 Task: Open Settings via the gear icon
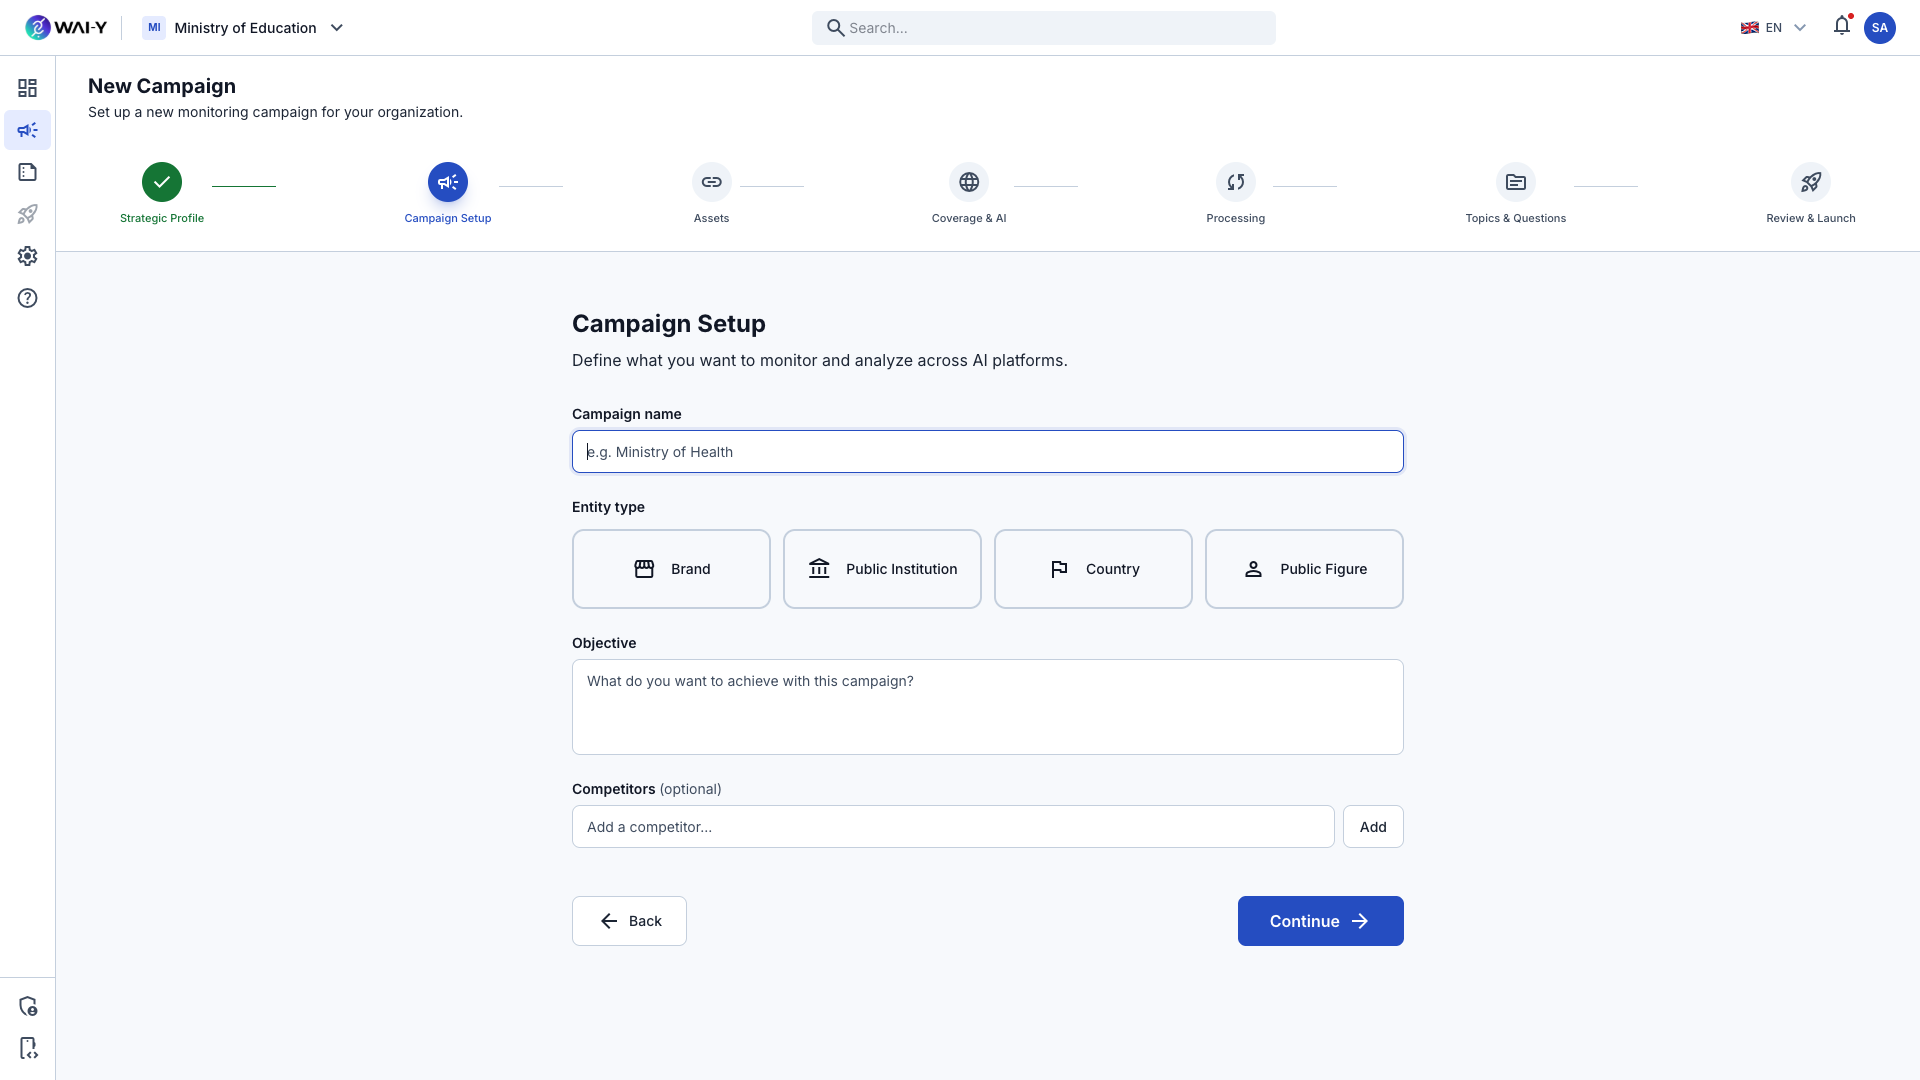[27, 256]
